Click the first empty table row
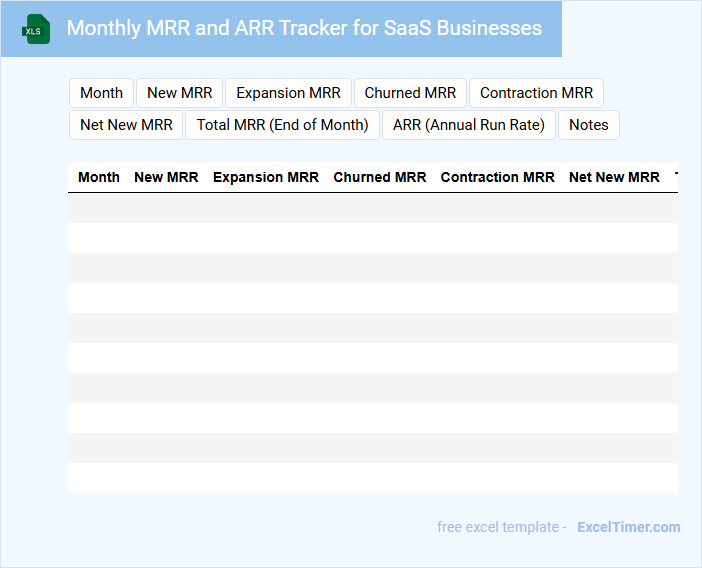 [372, 208]
